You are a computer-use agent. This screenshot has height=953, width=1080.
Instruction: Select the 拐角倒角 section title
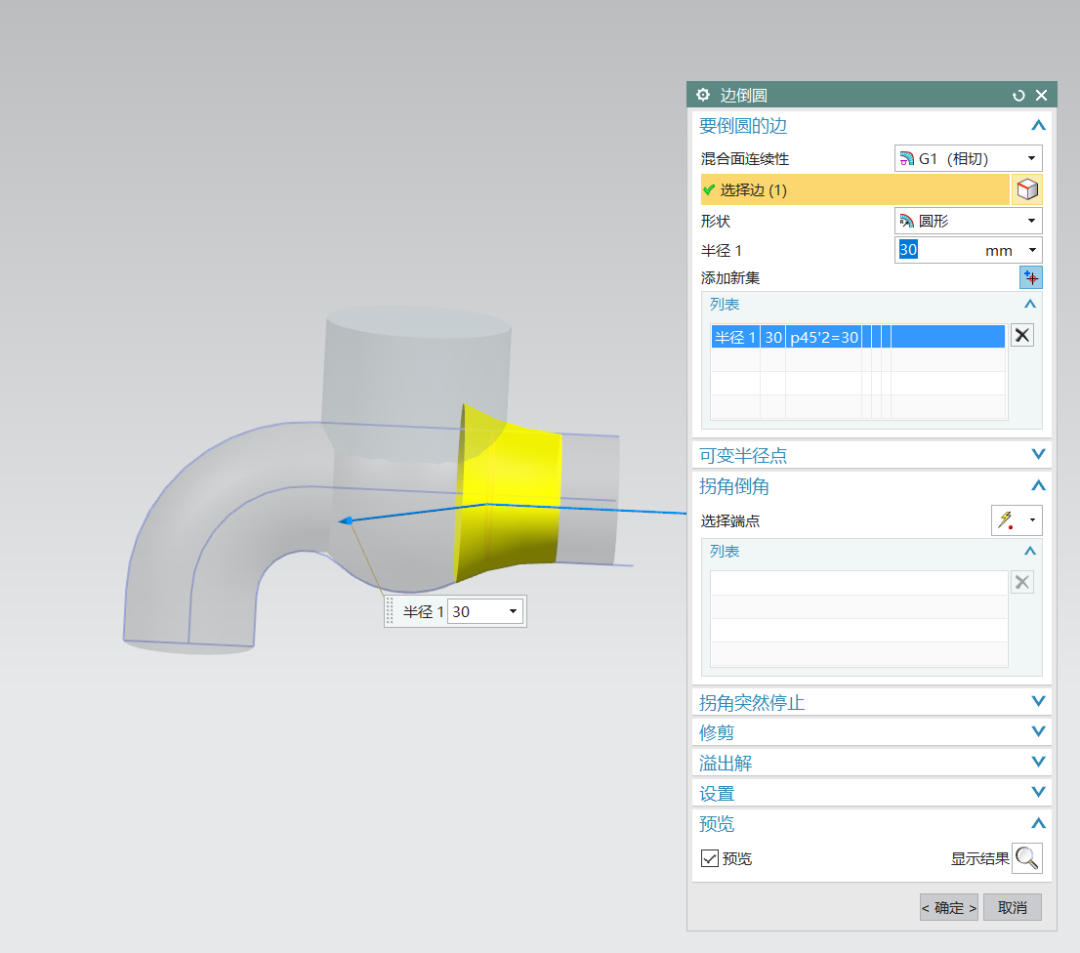(734, 486)
